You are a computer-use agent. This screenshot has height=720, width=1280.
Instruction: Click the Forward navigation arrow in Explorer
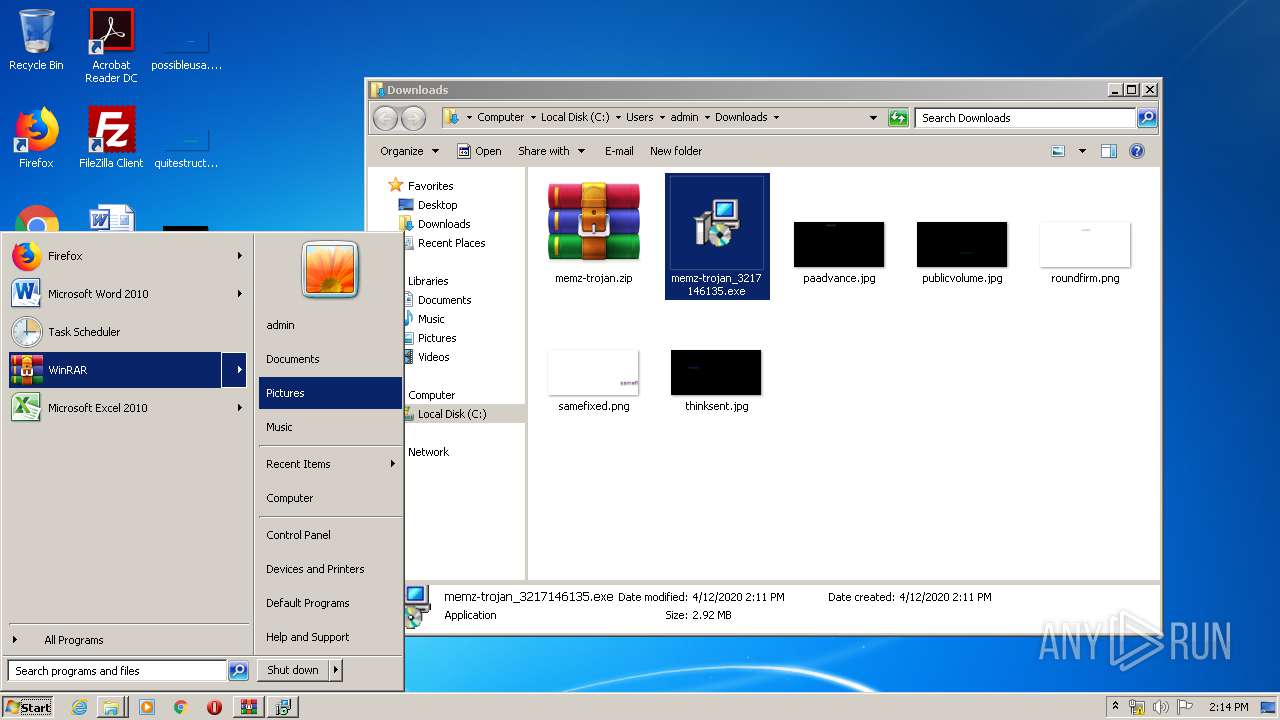click(413, 118)
